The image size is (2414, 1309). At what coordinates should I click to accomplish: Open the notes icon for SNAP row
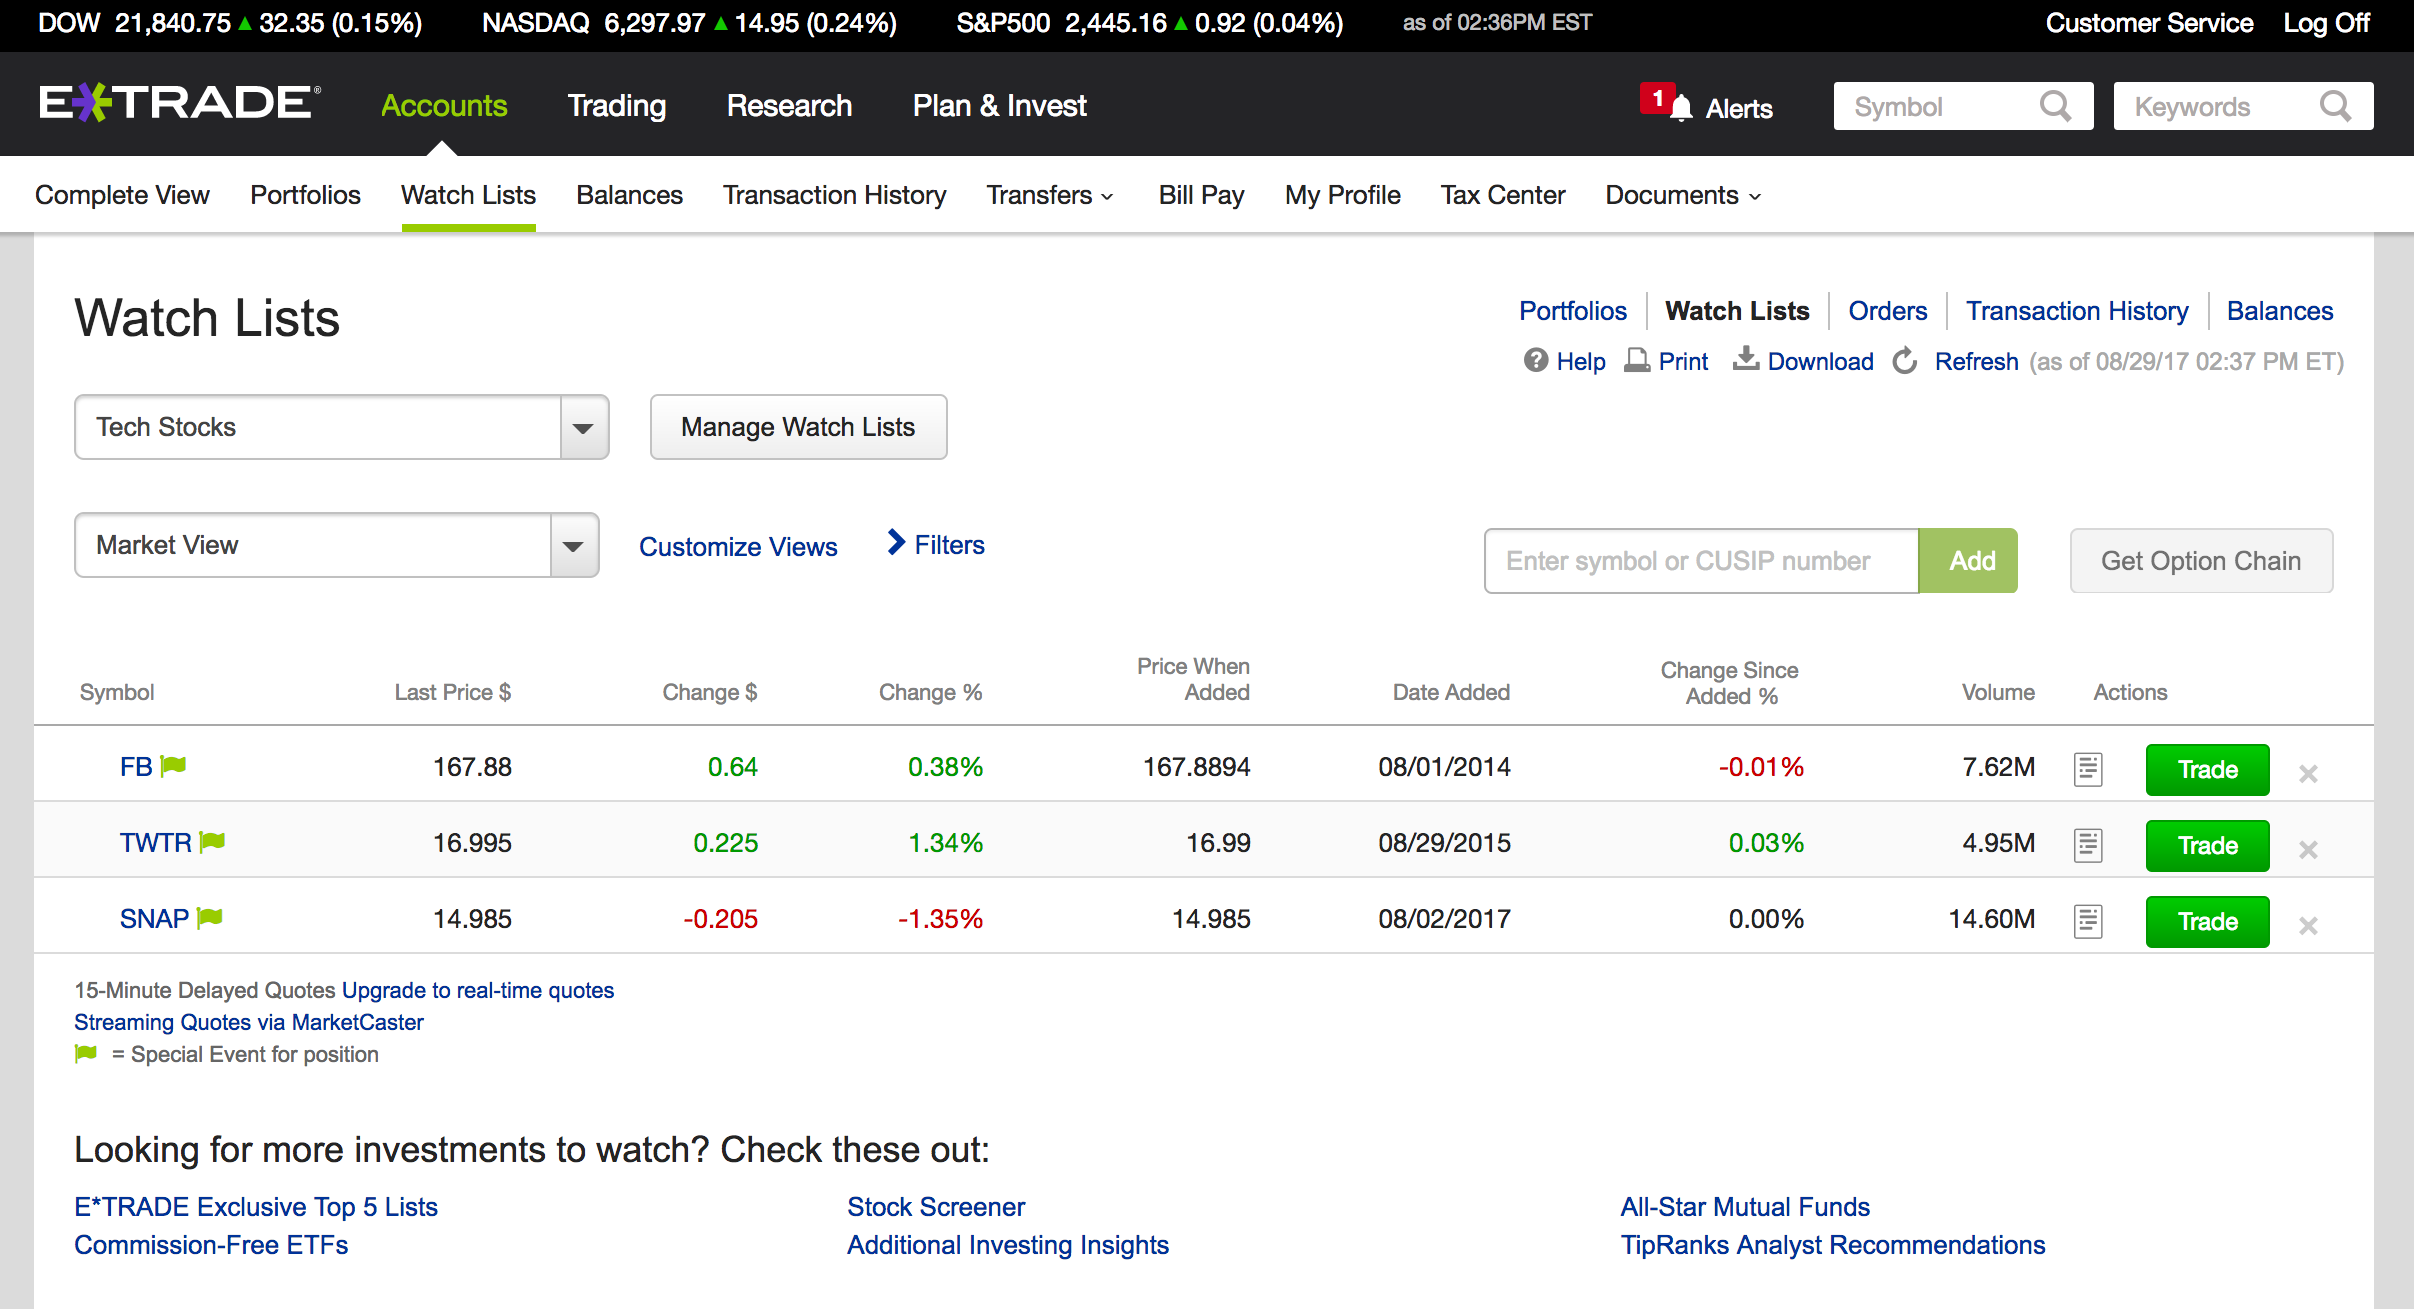click(x=2087, y=921)
